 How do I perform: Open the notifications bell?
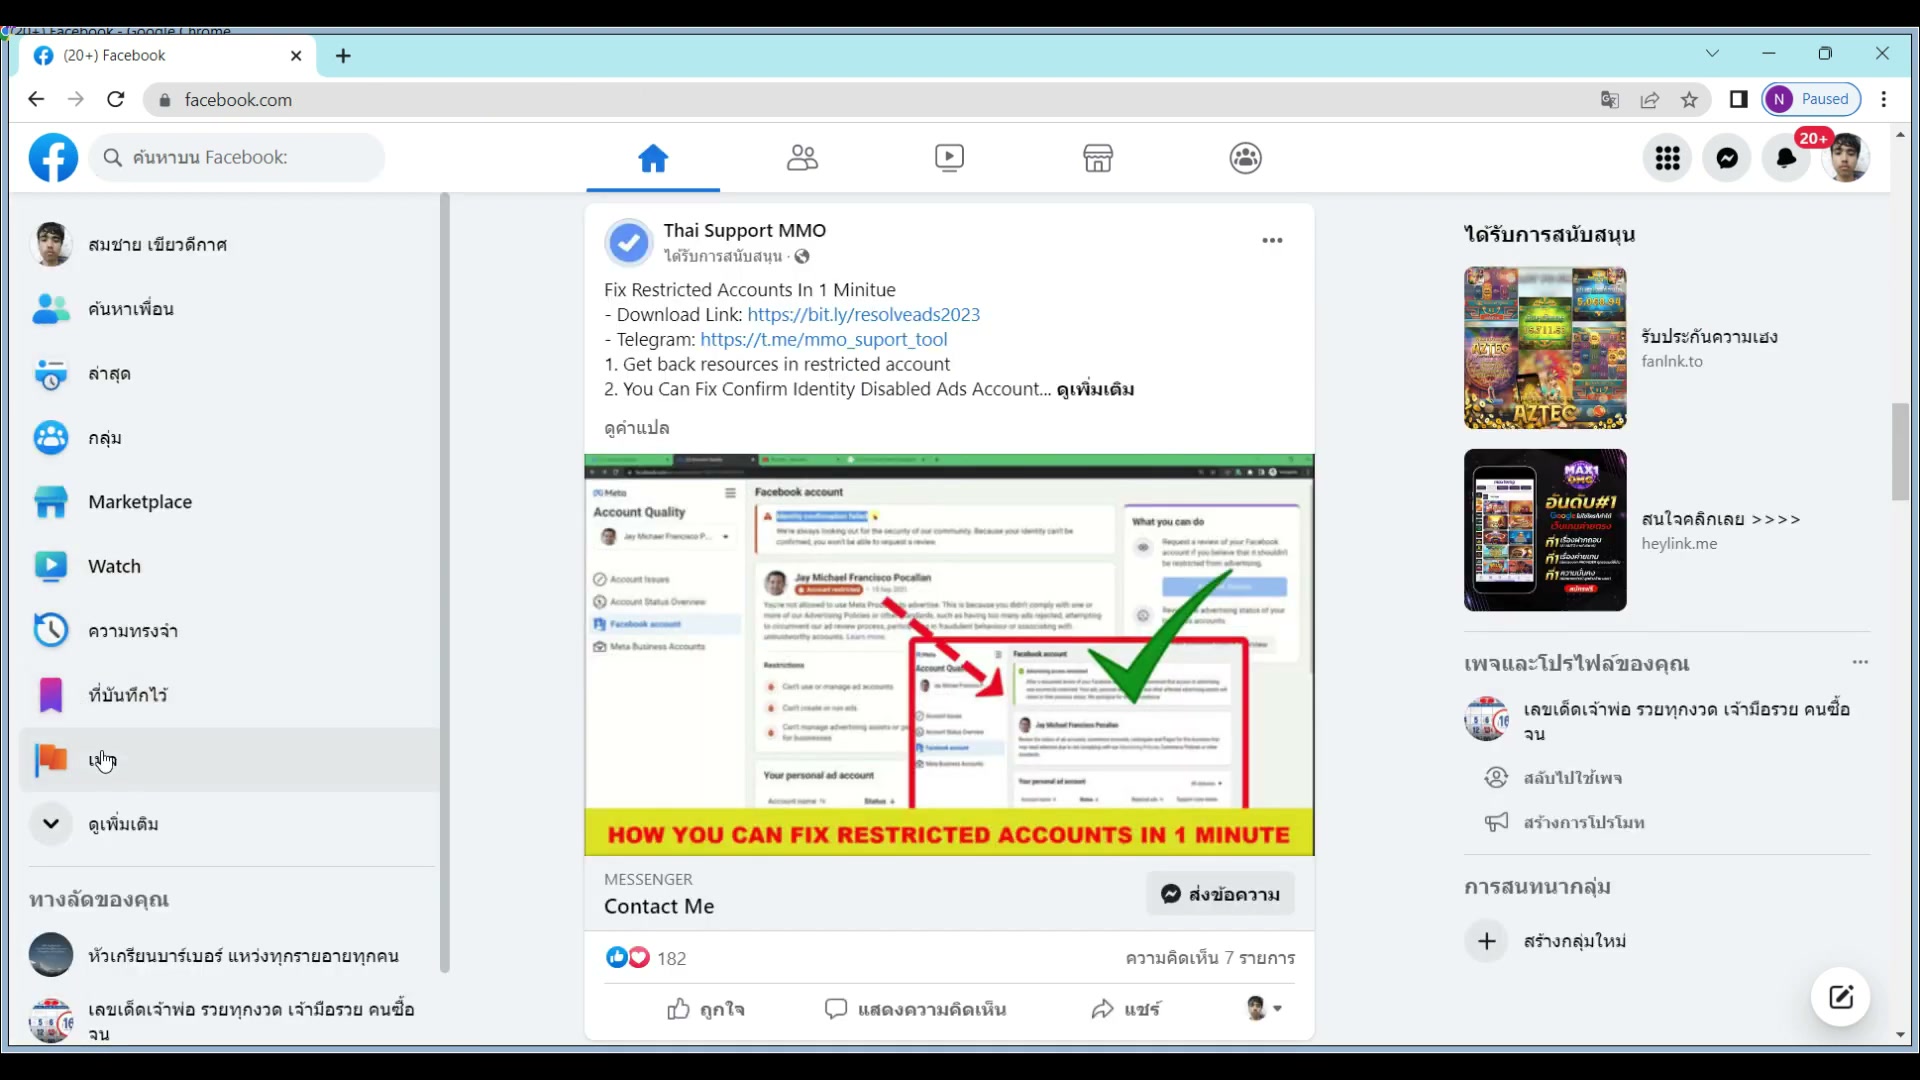1786,158
